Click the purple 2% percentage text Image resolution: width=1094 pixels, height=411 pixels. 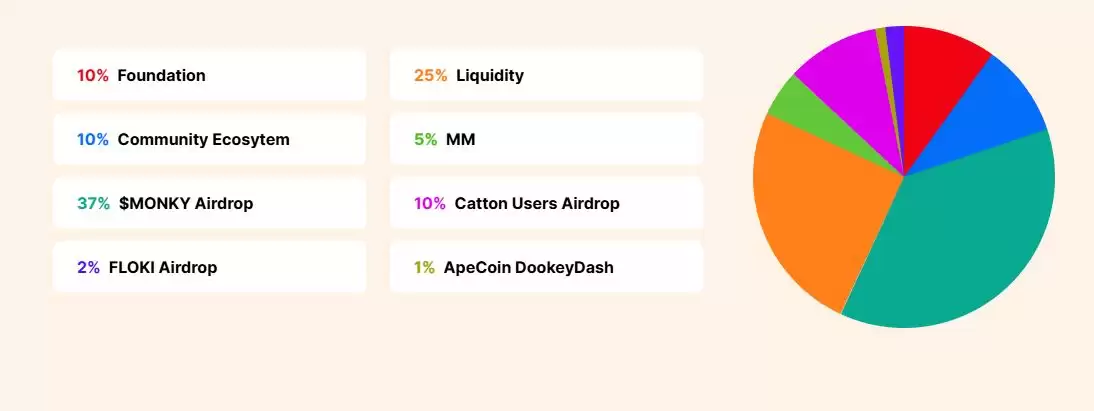pos(88,268)
